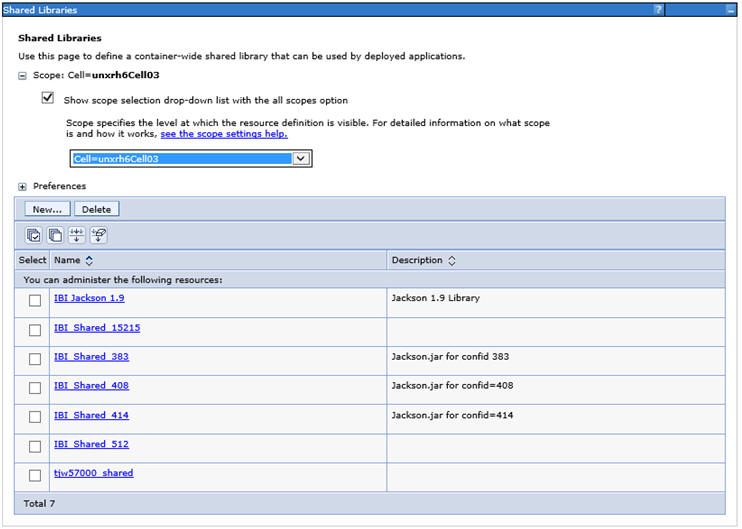Check the tjw57000_shared row checkbox
This screenshot has height=529, width=742.
click(35, 476)
